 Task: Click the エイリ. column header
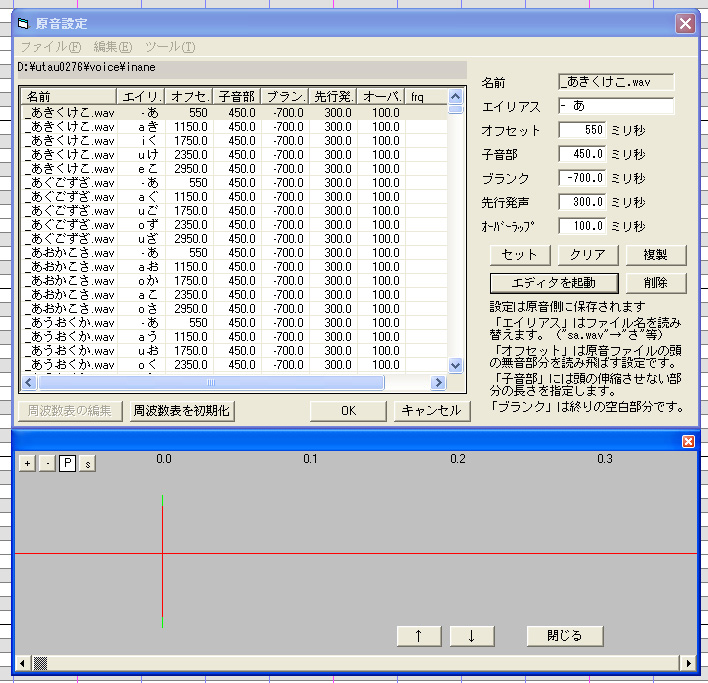click(141, 97)
